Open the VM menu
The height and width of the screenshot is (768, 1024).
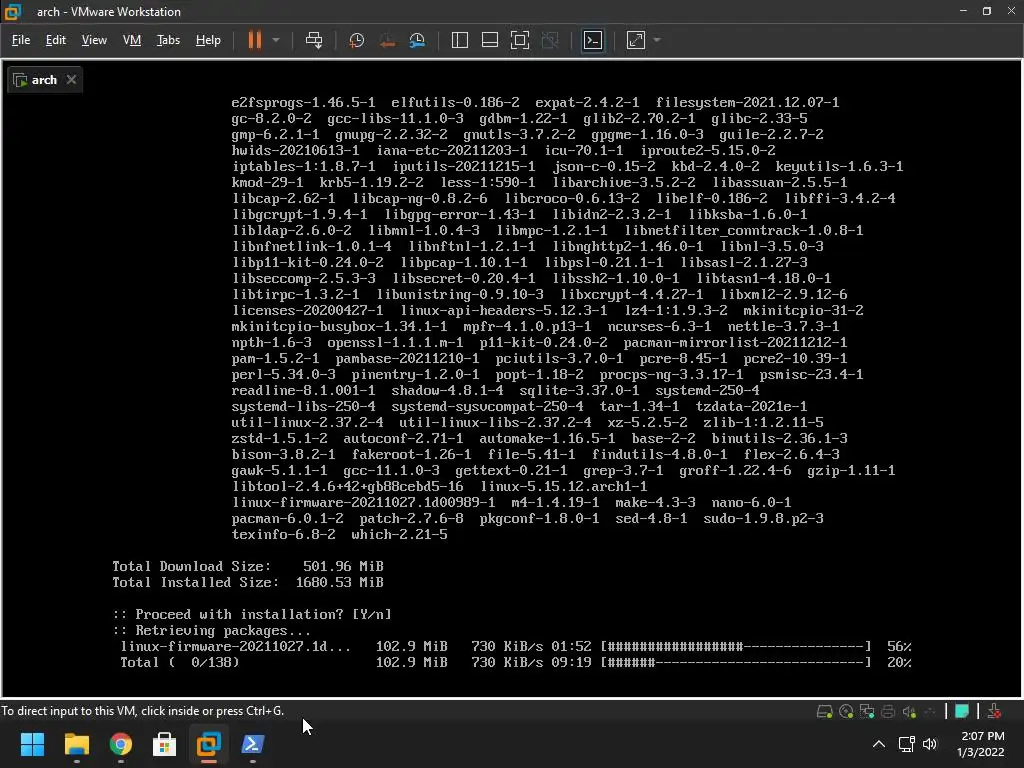[132, 40]
